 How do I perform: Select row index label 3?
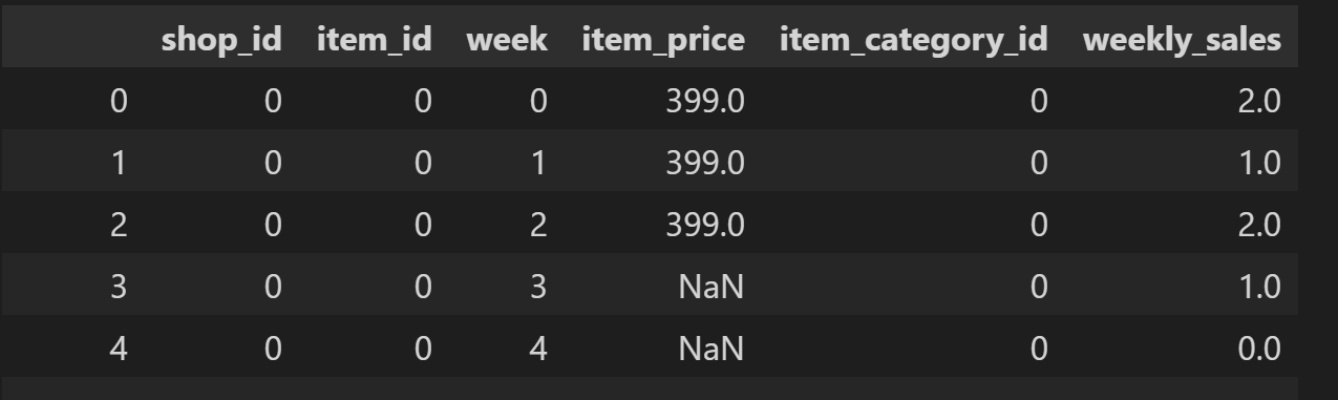point(118,287)
